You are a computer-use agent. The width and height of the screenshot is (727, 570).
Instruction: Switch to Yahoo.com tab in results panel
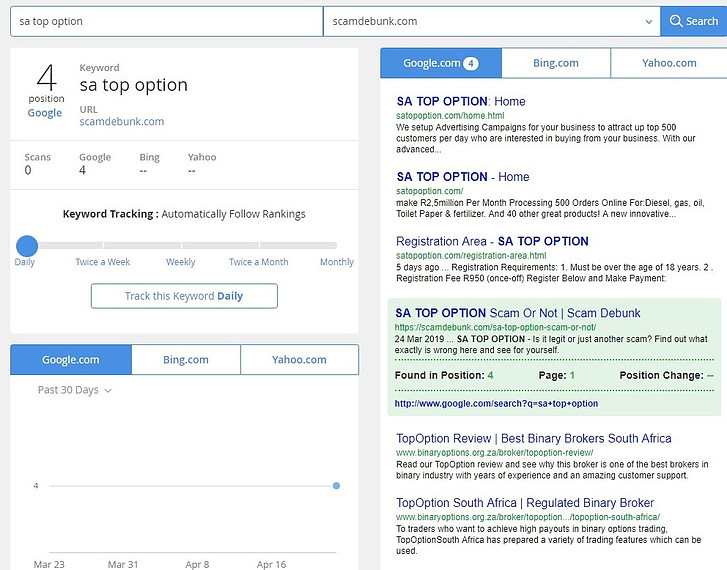tap(669, 63)
